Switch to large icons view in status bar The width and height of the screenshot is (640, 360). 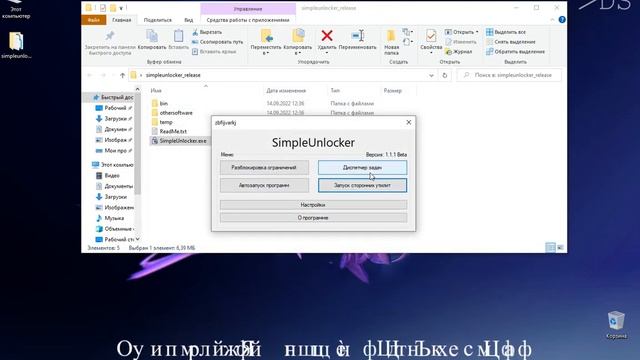[x=560, y=247]
